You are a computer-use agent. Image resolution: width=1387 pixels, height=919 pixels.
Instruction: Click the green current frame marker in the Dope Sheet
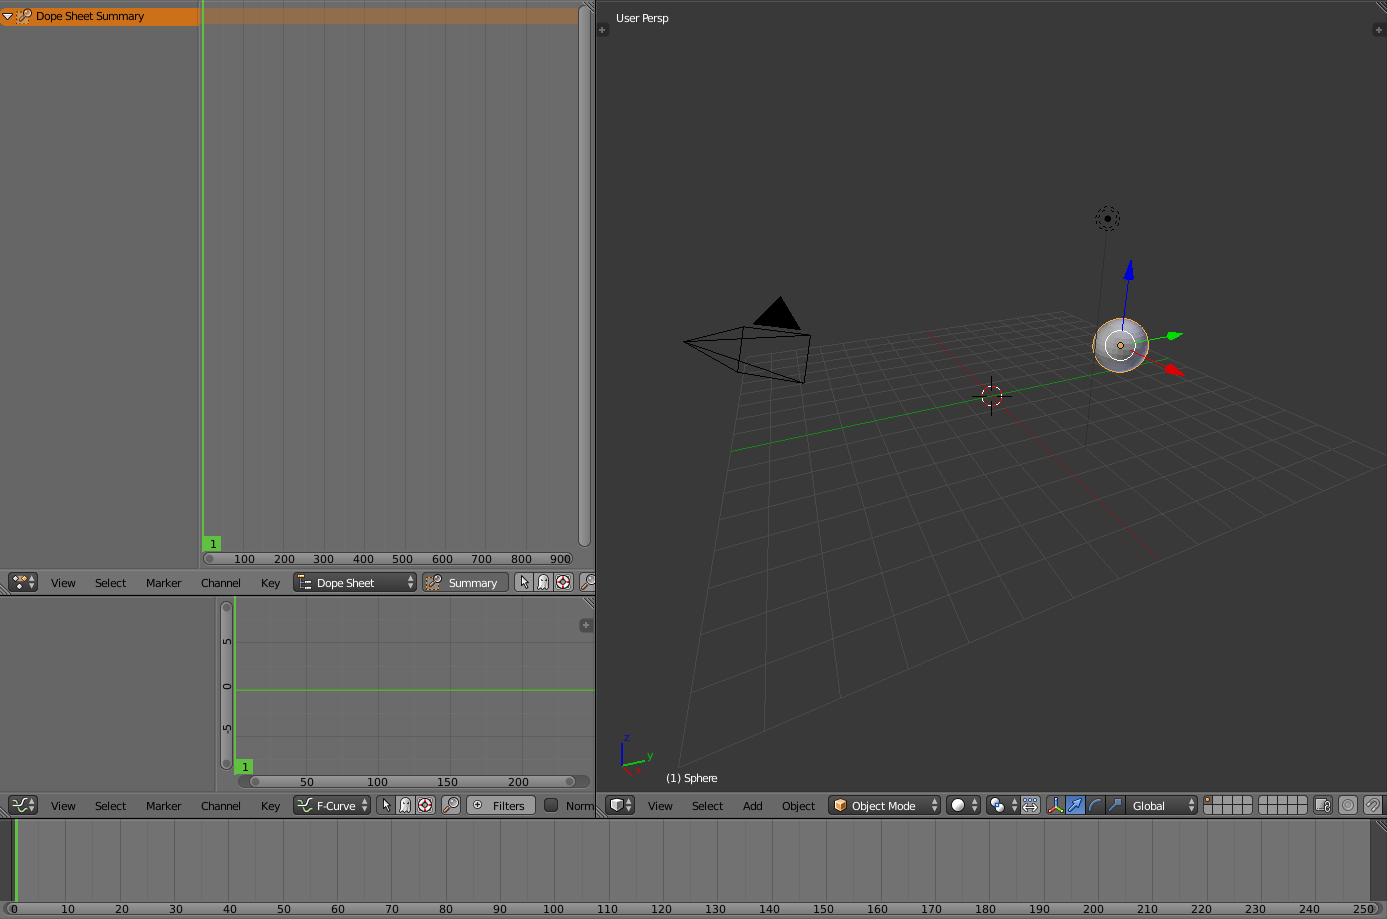point(211,543)
